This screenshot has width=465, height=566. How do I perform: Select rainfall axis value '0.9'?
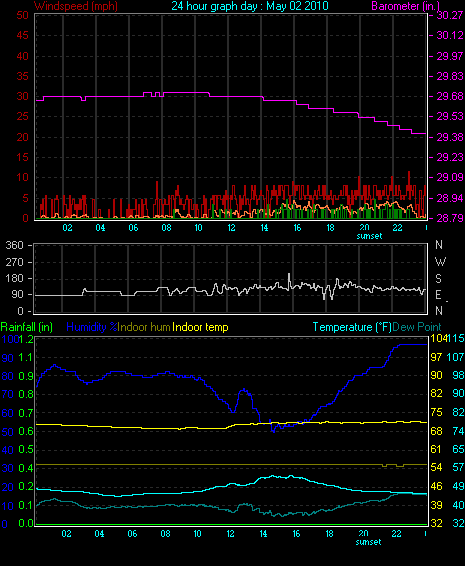(x=26, y=376)
